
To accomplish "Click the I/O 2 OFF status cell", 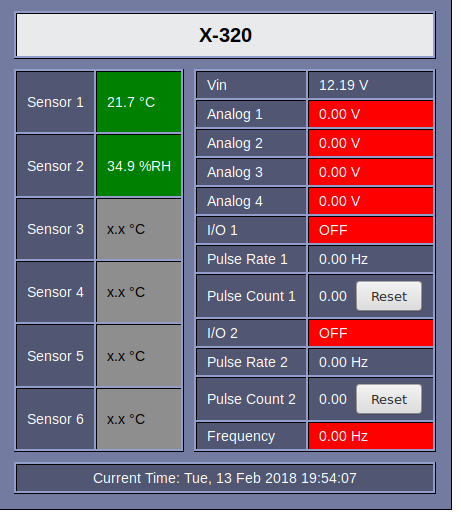I will pos(370,333).
